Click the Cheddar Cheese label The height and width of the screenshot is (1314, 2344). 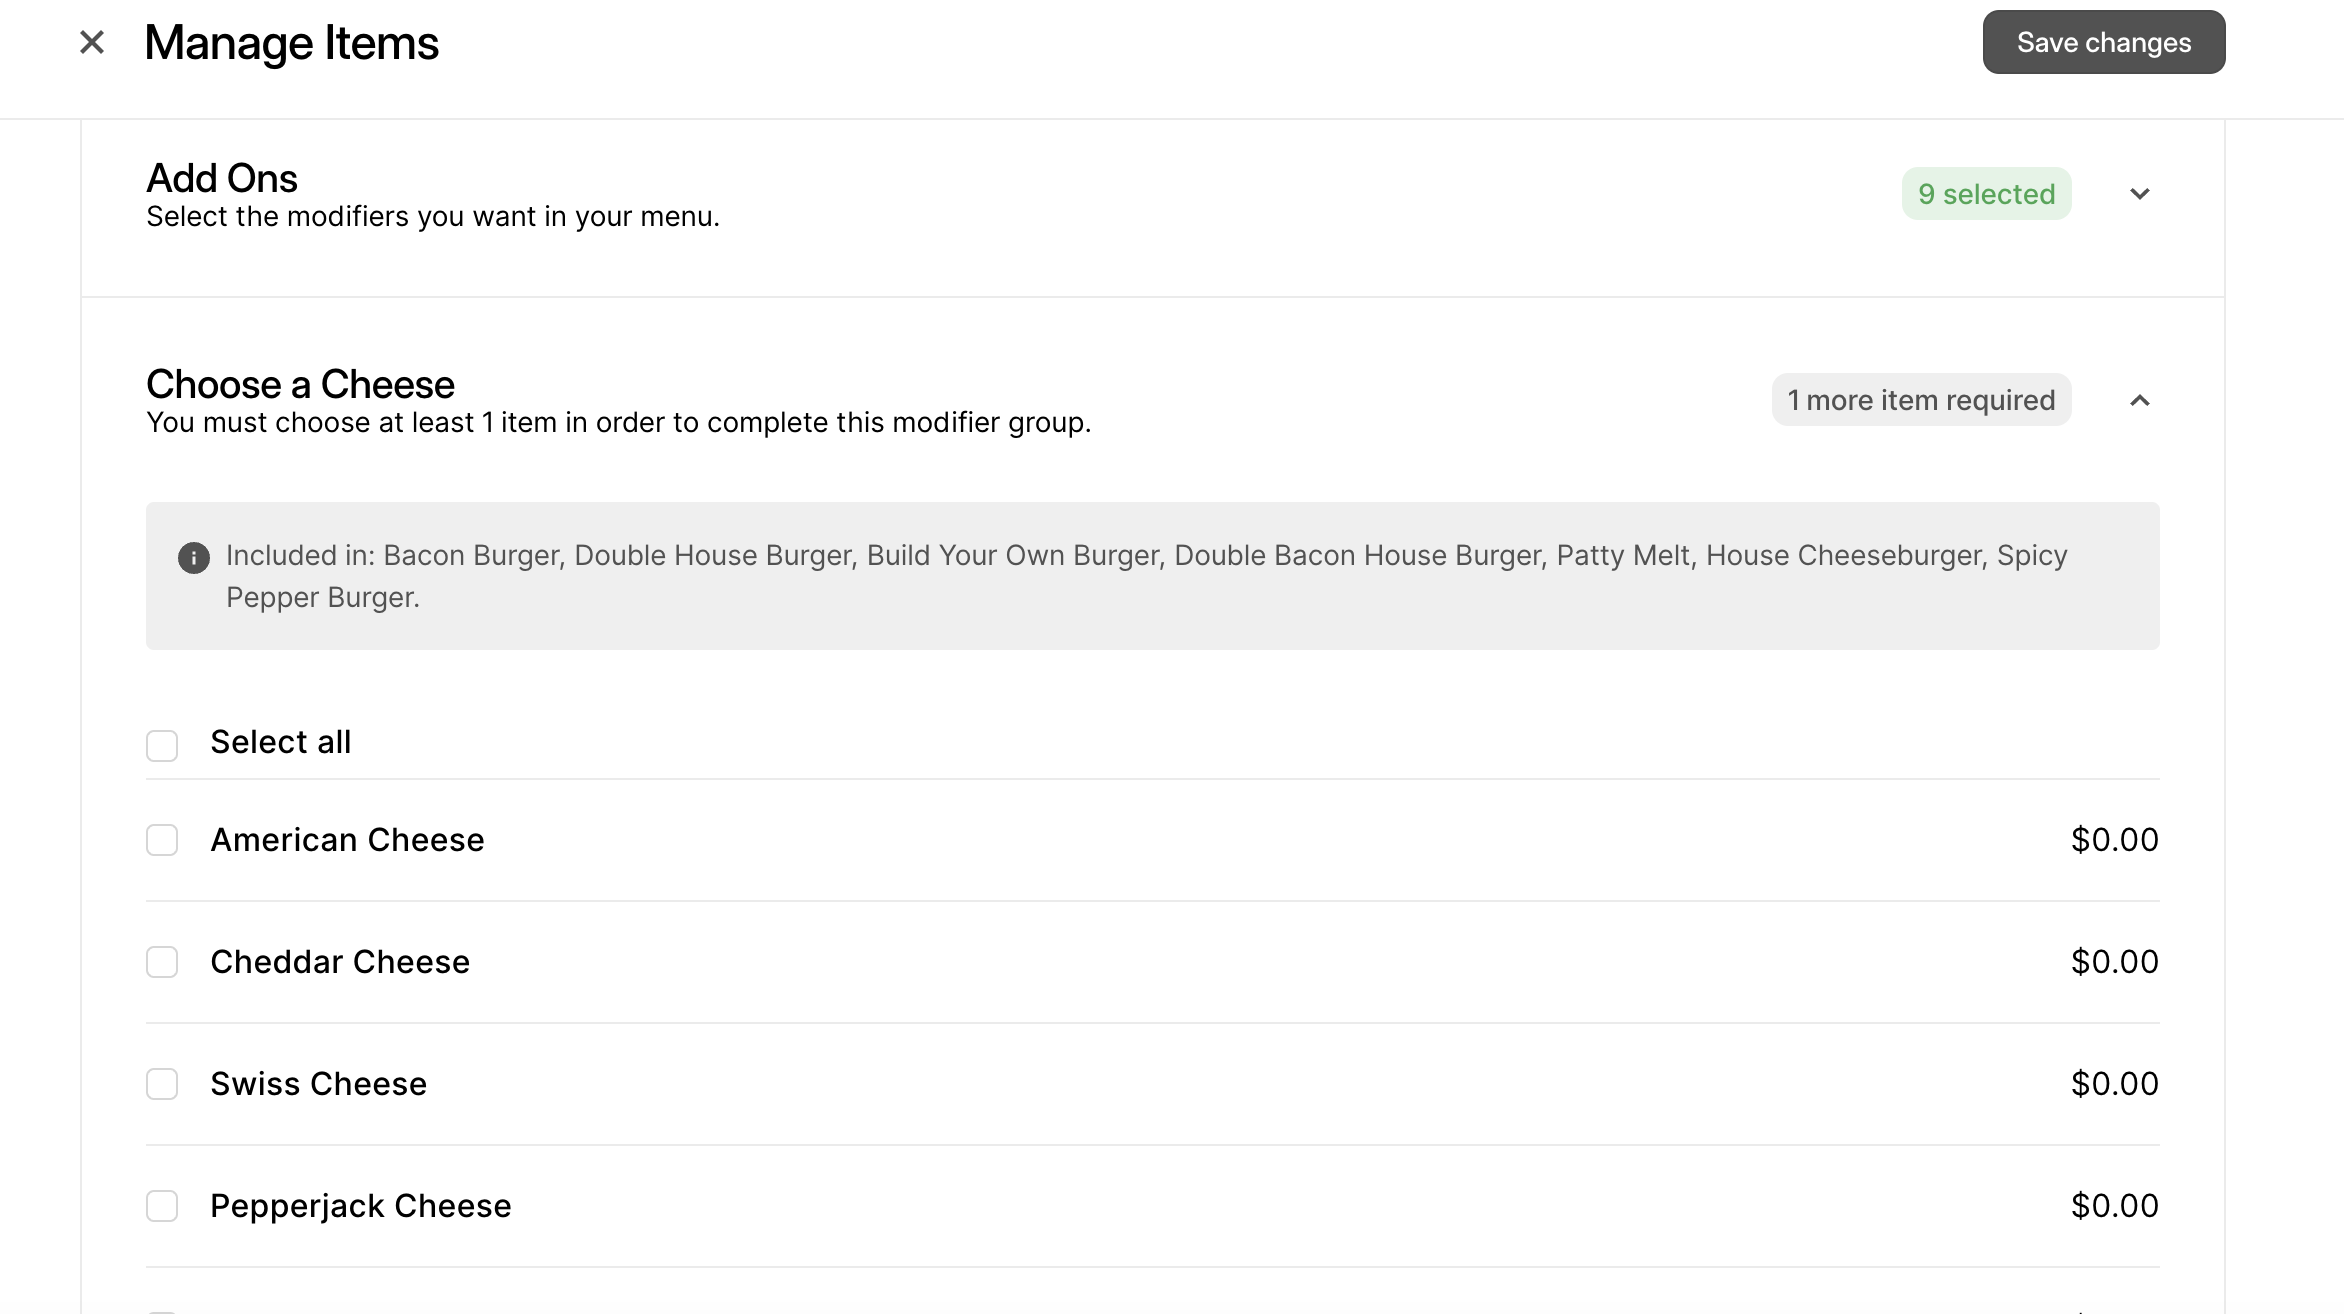(x=340, y=962)
